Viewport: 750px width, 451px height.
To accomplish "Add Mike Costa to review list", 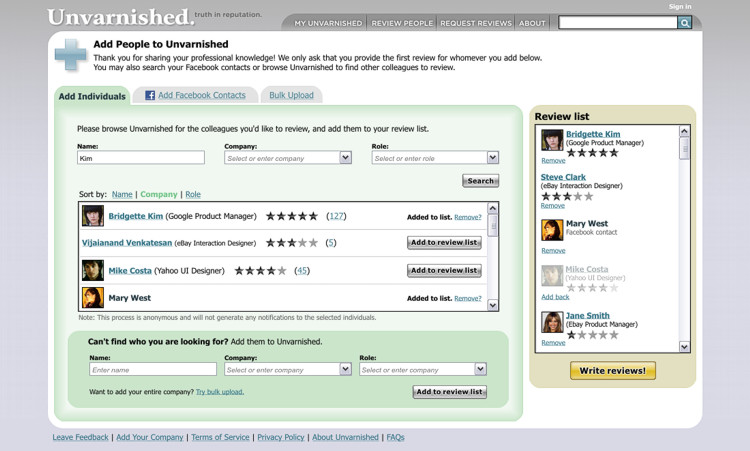I will (x=444, y=270).
